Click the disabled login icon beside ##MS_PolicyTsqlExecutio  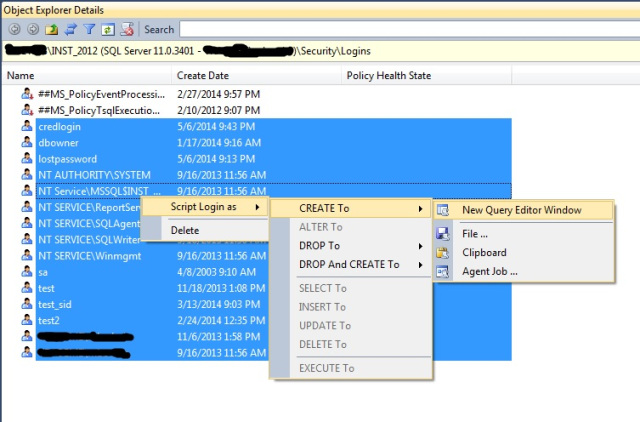click(x=27, y=110)
